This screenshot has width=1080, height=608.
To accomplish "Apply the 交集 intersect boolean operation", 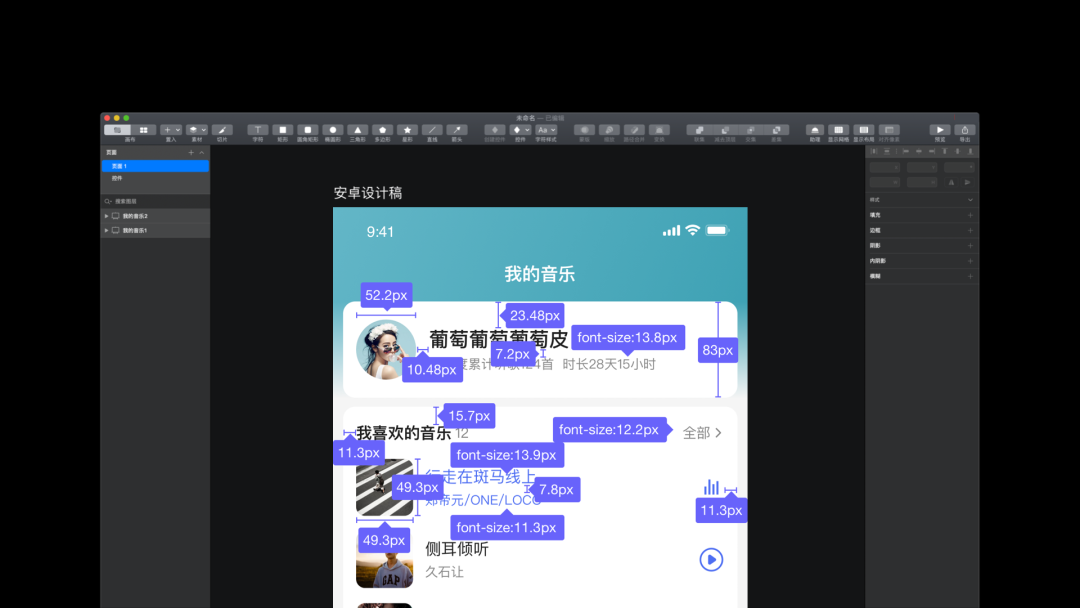I will point(751,129).
